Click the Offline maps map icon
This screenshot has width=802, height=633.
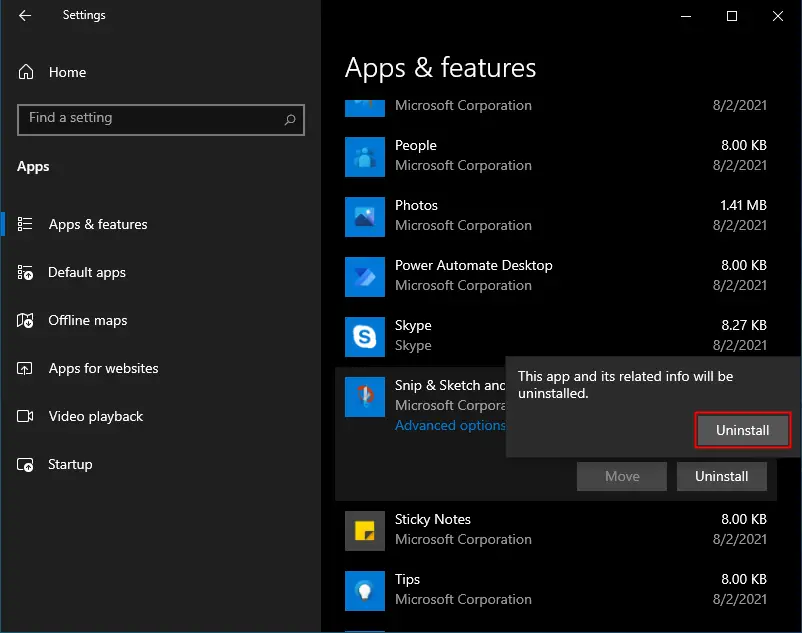pyautogui.click(x=25, y=320)
